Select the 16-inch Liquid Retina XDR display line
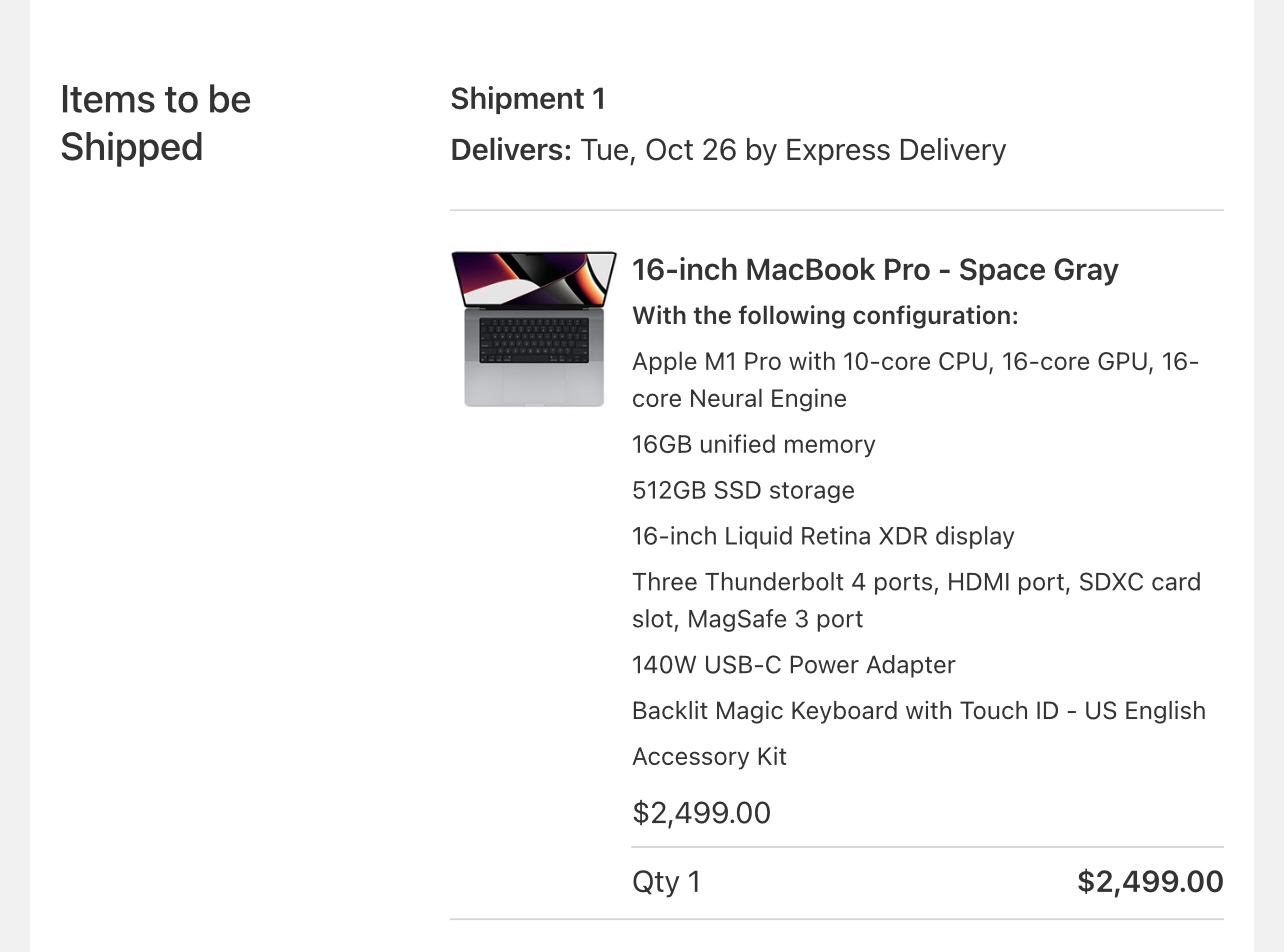Image resolution: width=1284 pixels, height=952 pixels. 823,536
